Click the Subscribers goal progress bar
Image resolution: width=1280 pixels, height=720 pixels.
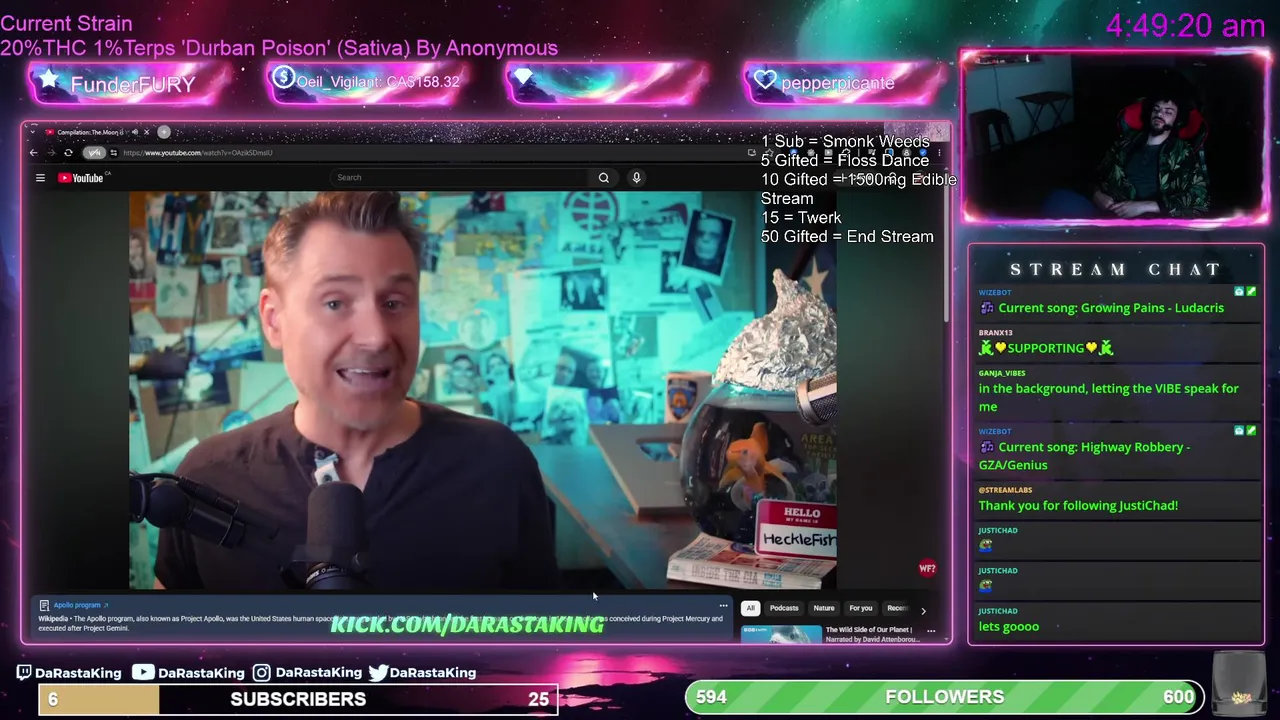click(298, 699)
